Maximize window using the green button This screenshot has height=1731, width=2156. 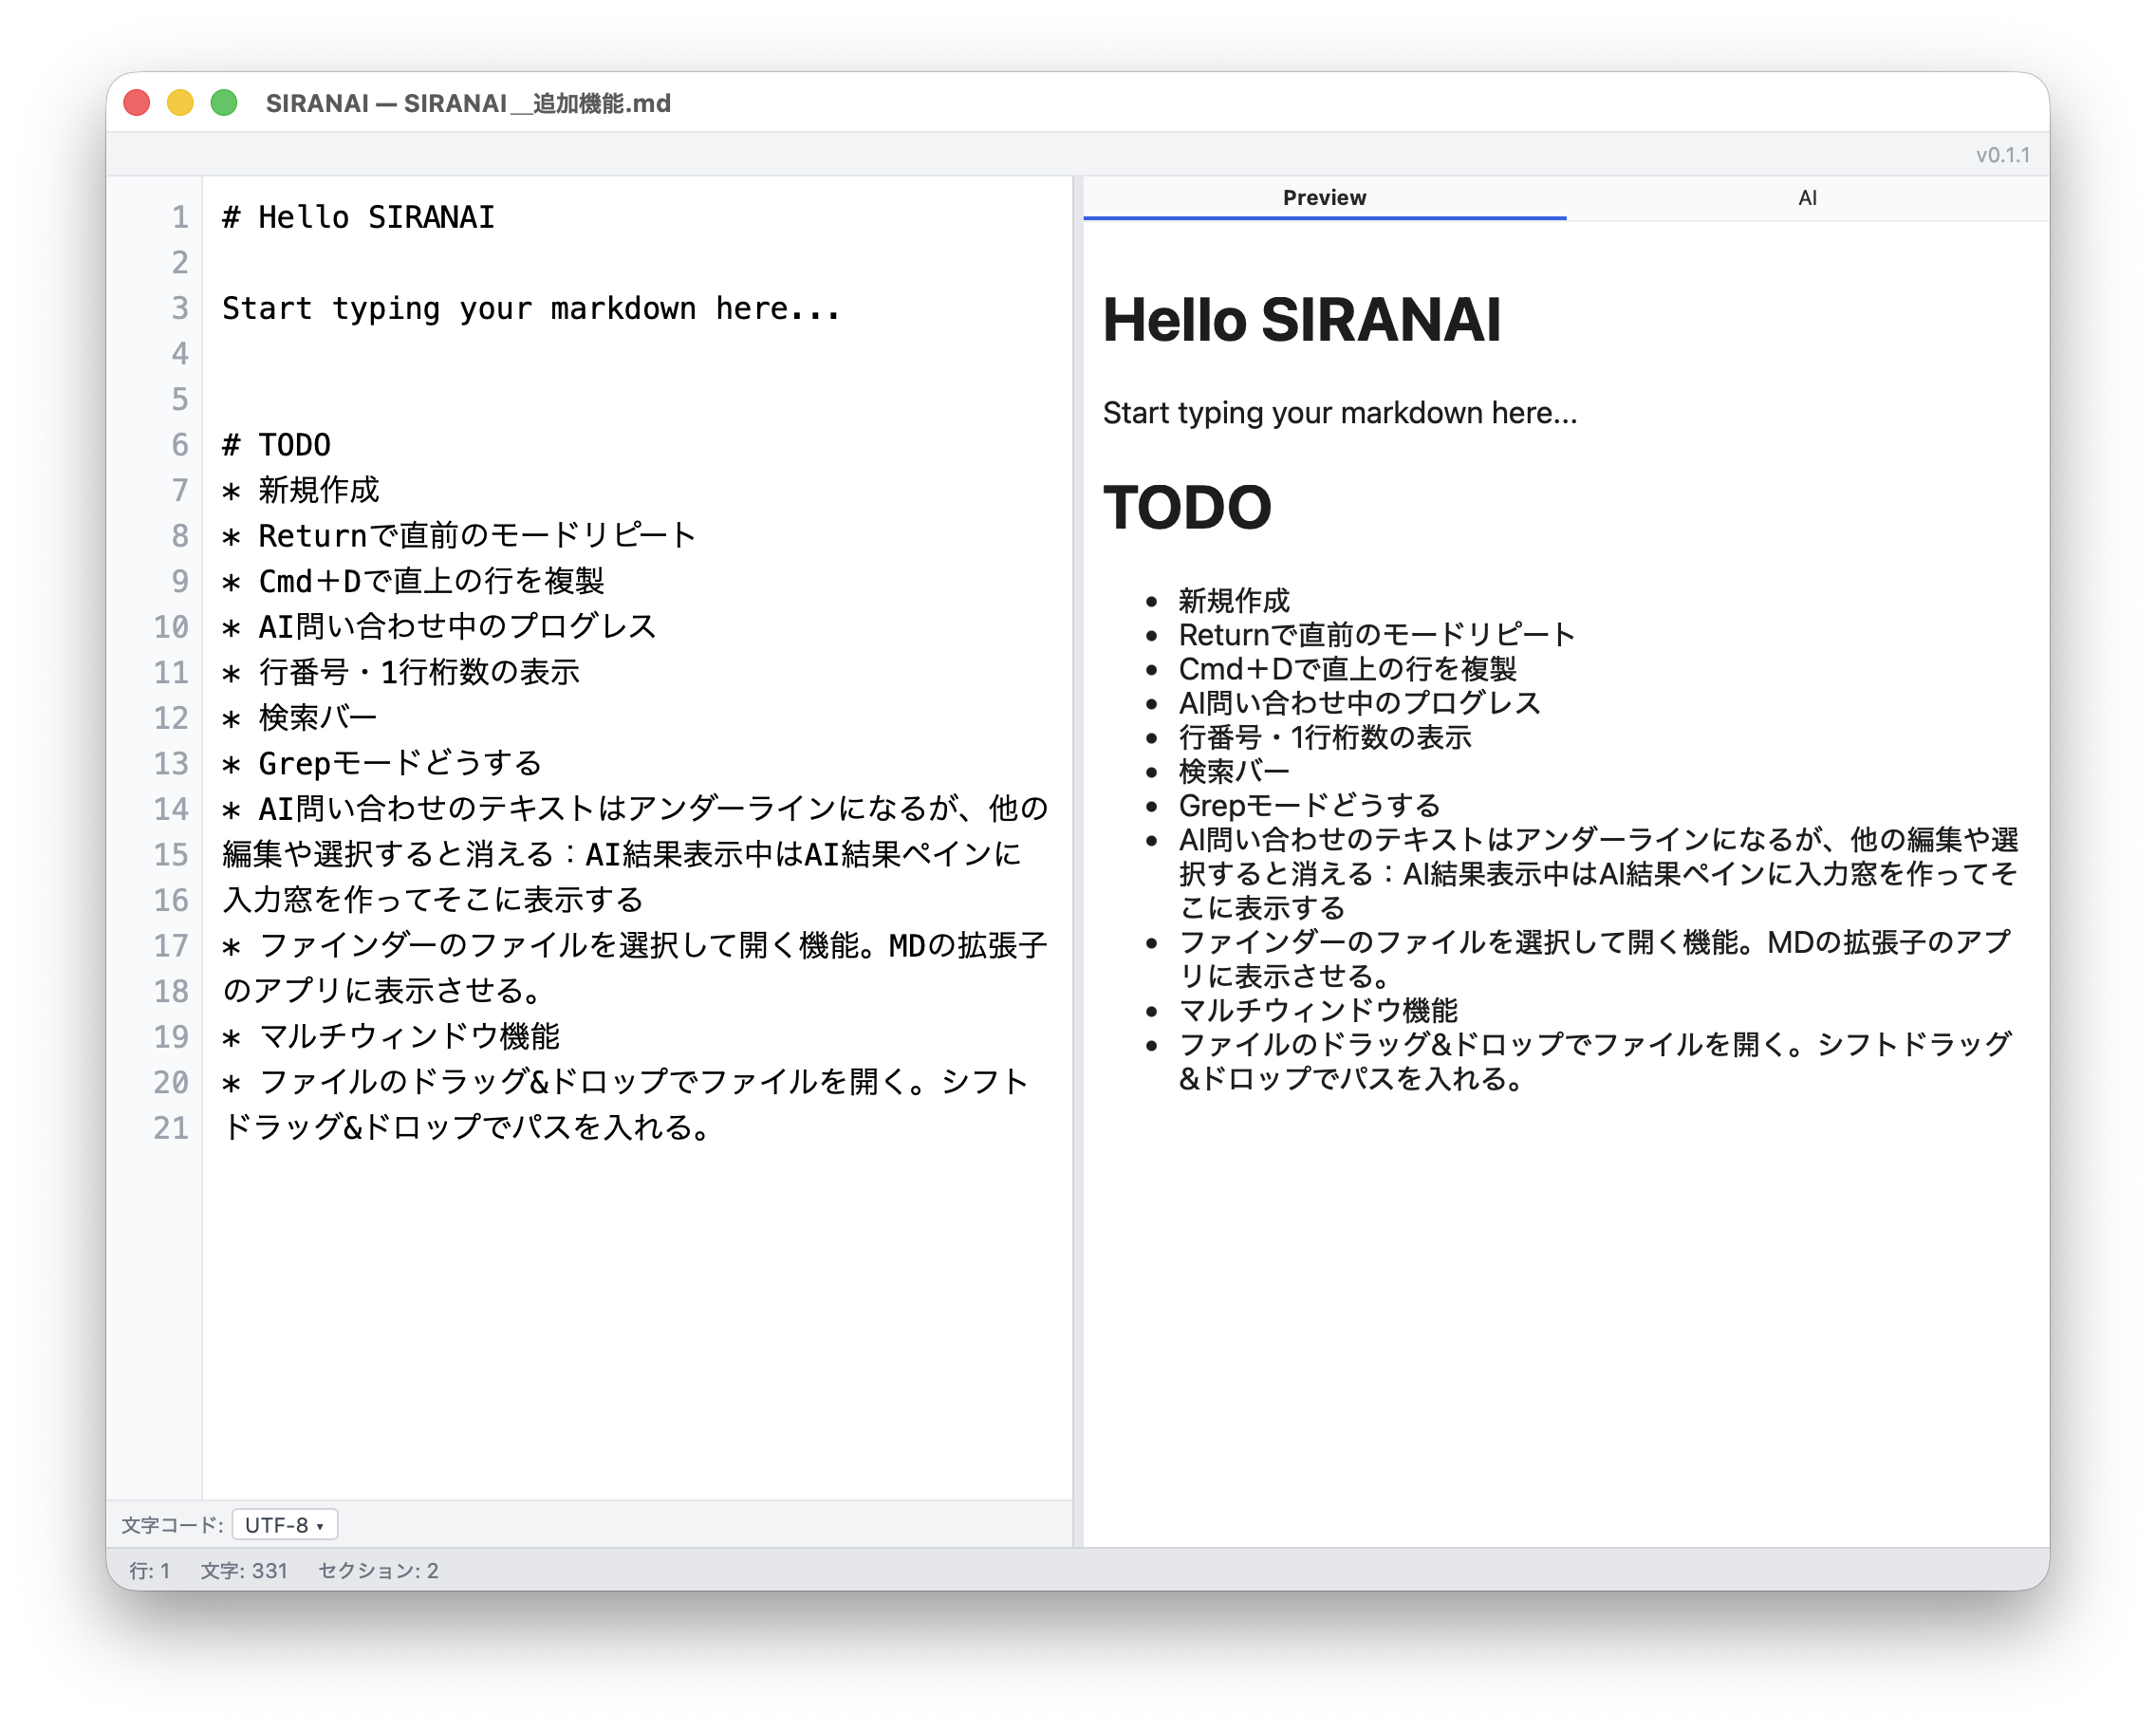point(224,103)
